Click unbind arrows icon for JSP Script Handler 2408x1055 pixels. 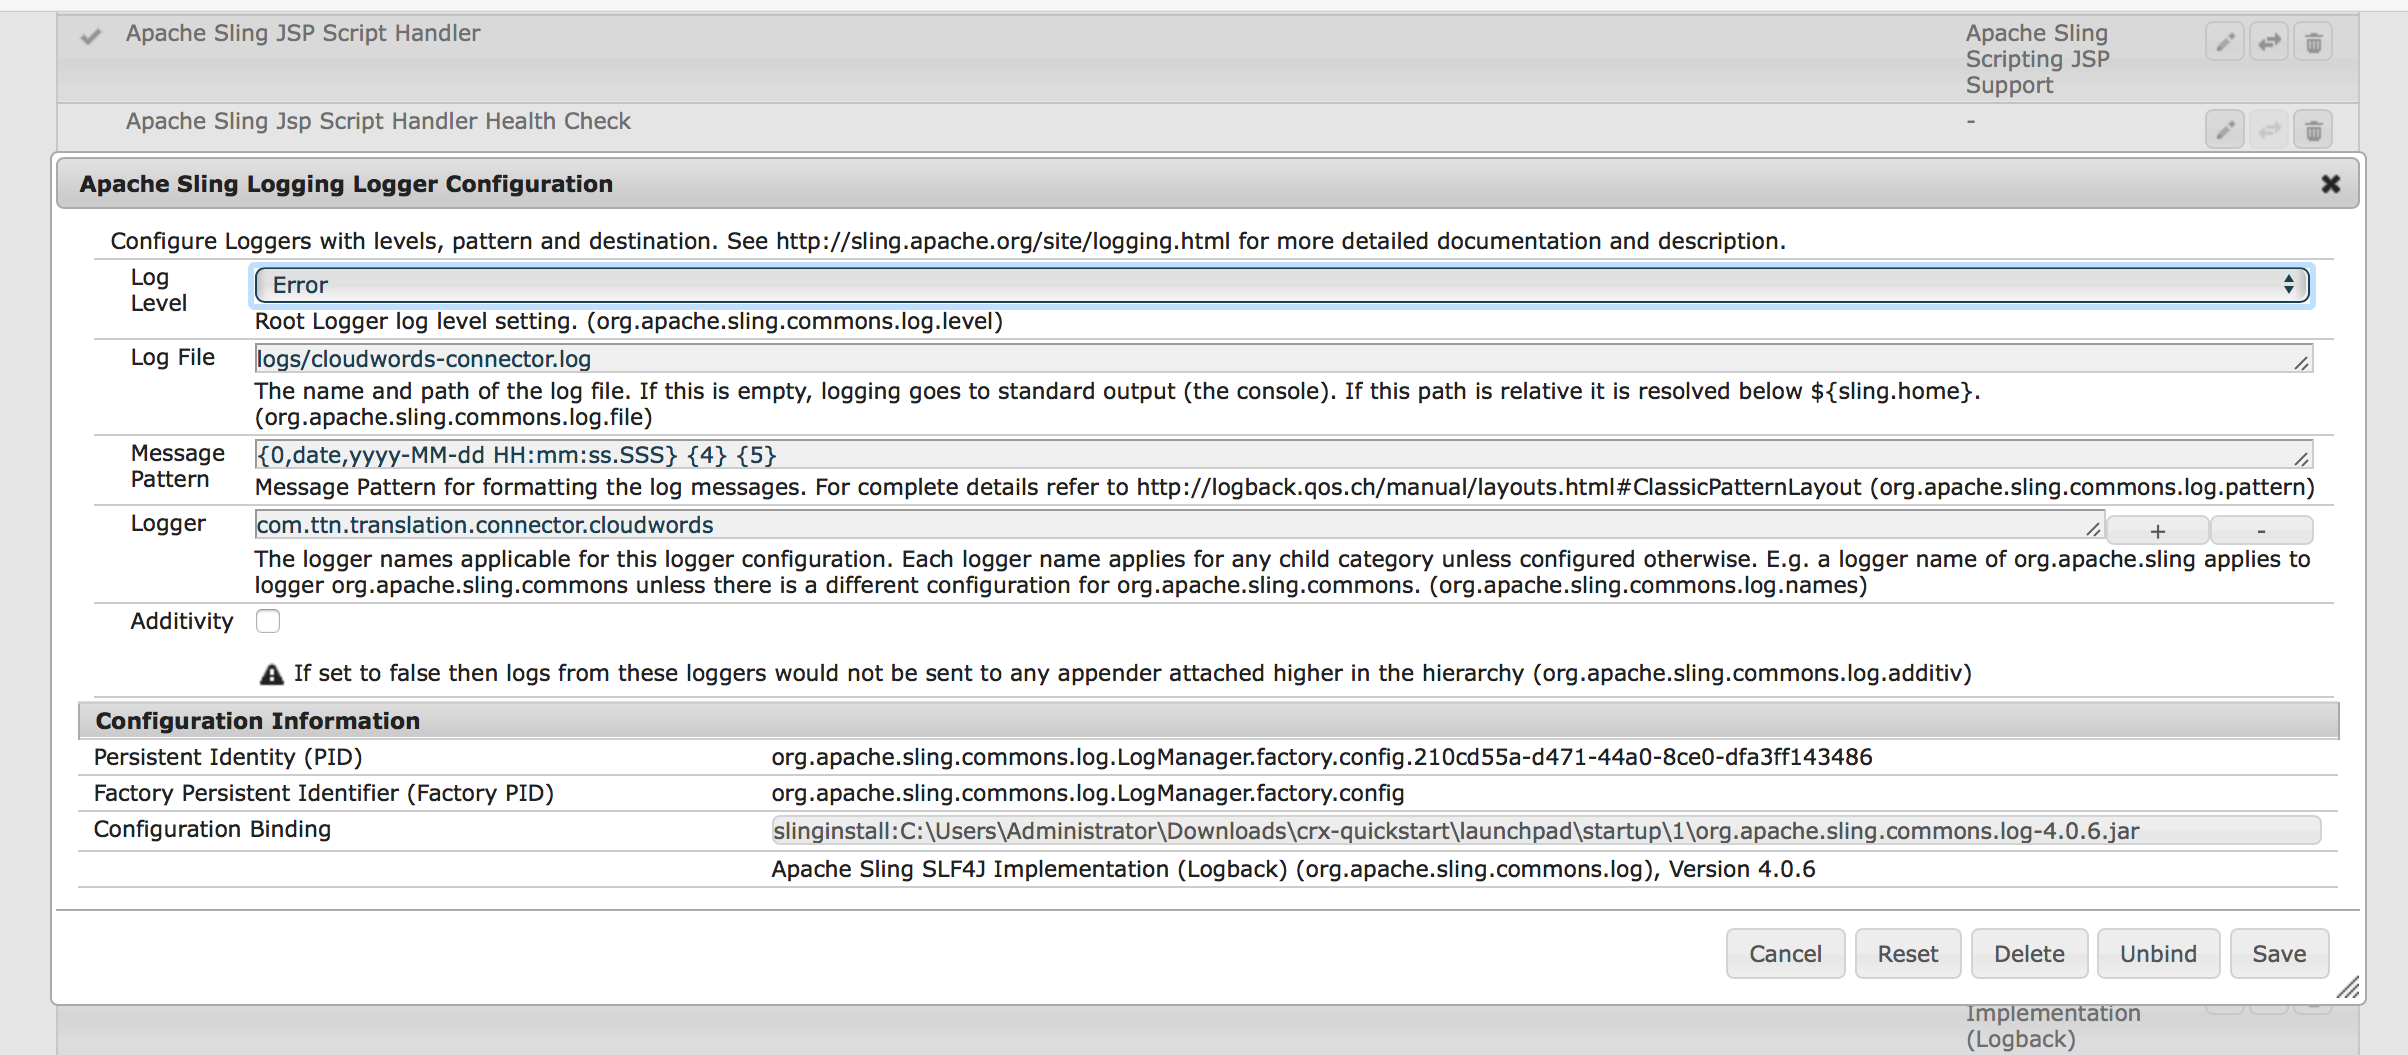tap(2269, 42)
